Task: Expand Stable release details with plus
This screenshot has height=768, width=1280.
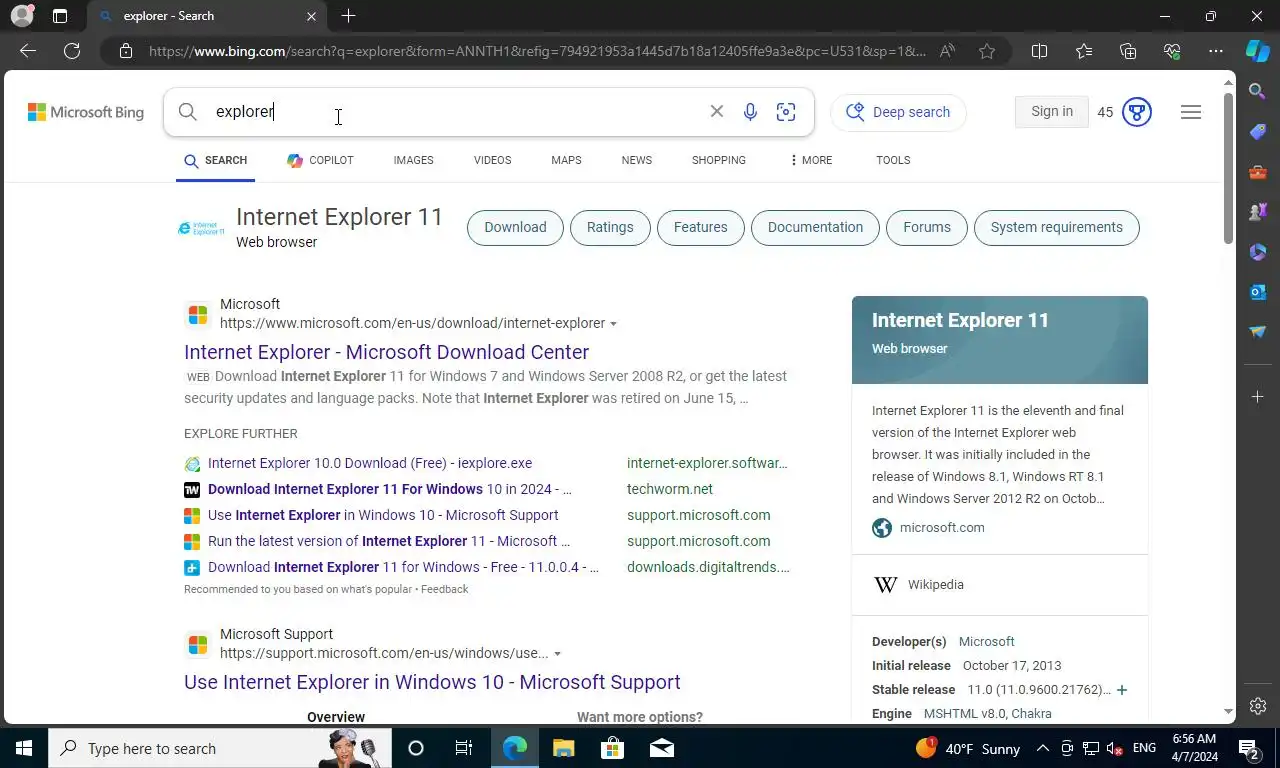Action: click(x=1122, y=690)
